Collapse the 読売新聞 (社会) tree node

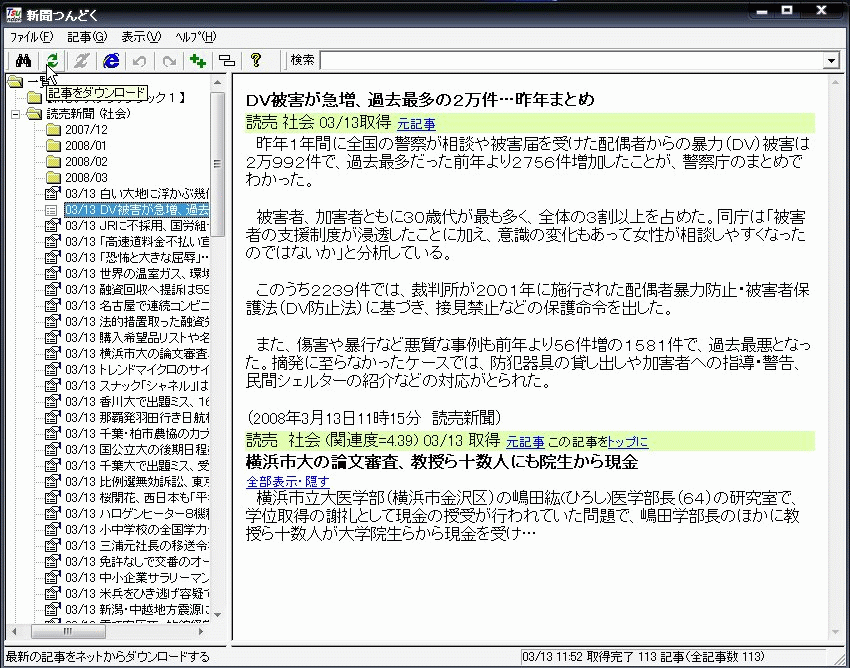tap(15, 114)
